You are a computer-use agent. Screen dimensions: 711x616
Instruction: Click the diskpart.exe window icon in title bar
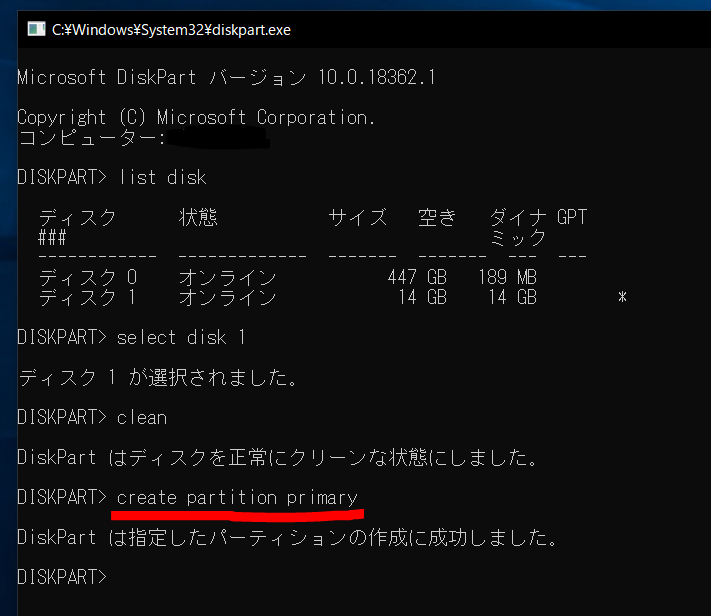[34, 29]
